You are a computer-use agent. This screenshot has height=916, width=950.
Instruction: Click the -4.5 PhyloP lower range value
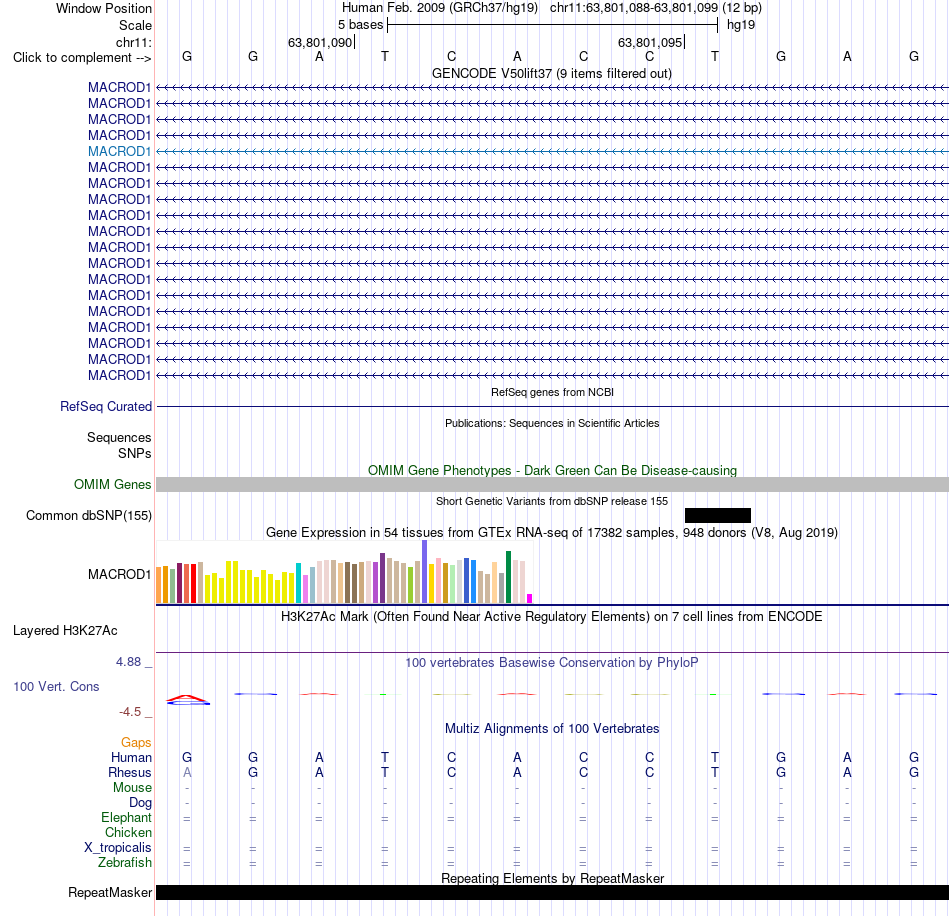130,712
